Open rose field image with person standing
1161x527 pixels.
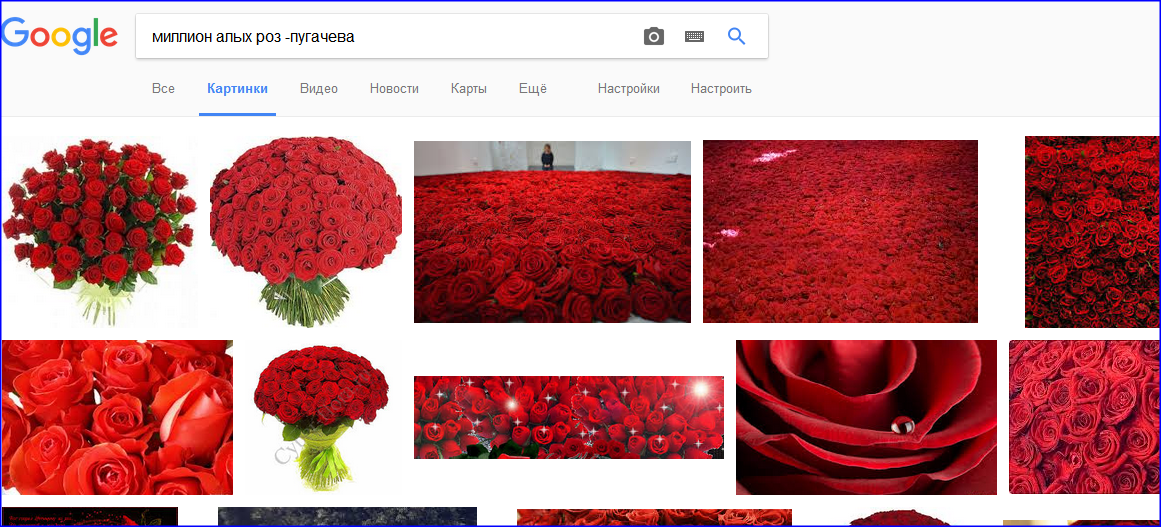[552, 232]
